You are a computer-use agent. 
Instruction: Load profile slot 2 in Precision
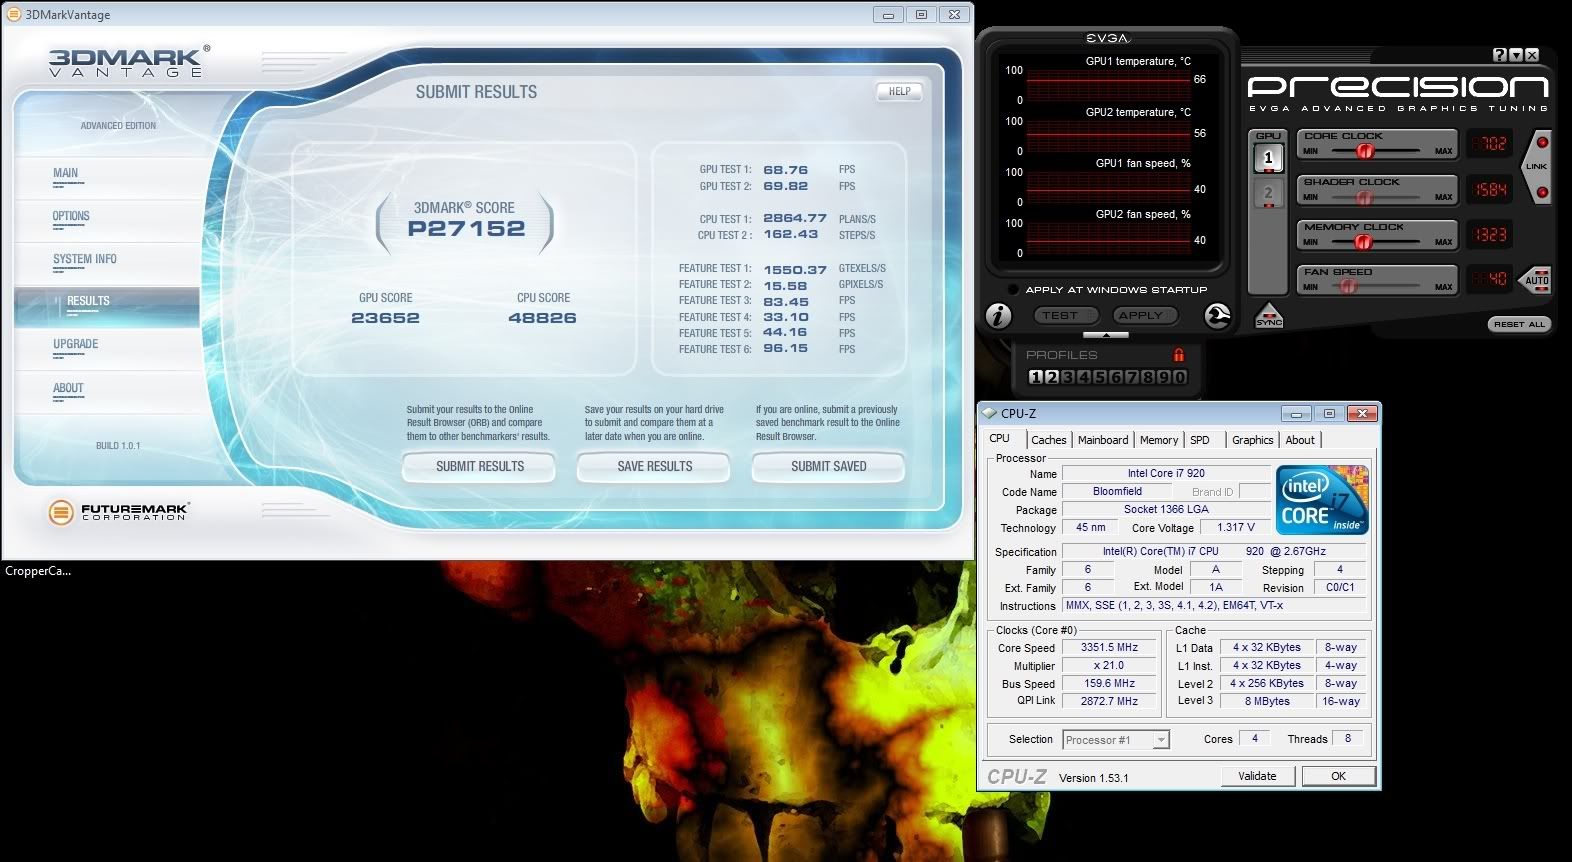[1052, 377]
